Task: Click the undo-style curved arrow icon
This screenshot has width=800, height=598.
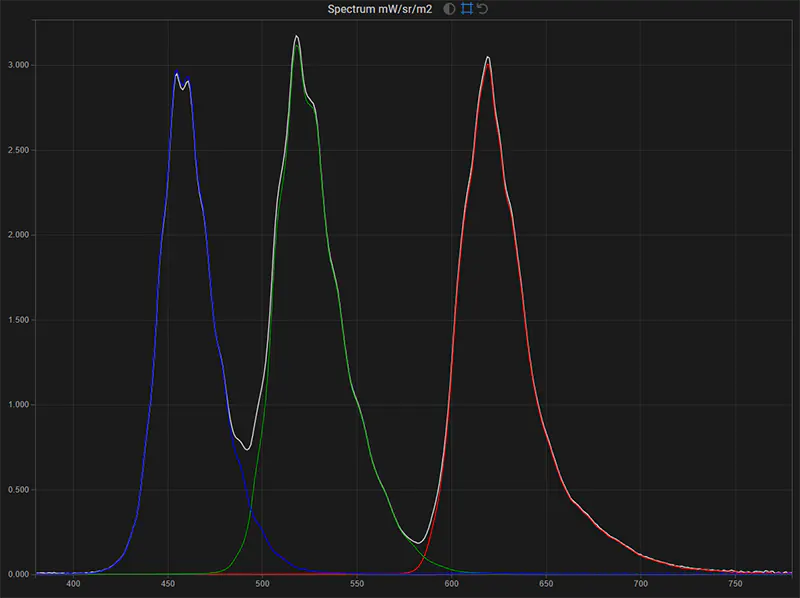Action: tap(484, 10)
